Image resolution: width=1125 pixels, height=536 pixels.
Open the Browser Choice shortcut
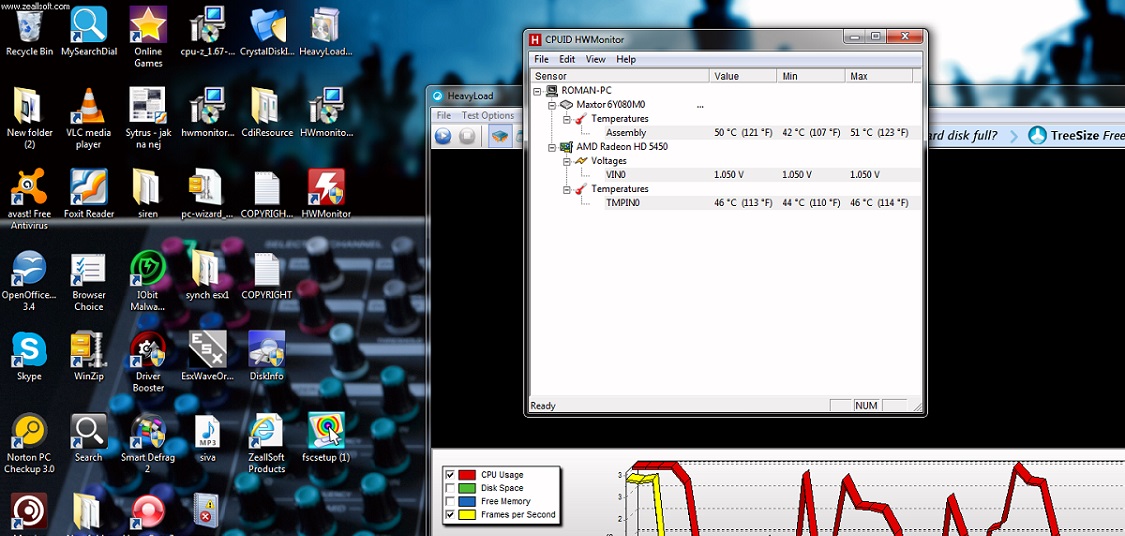pyautogui.click(x=89, y=281)
